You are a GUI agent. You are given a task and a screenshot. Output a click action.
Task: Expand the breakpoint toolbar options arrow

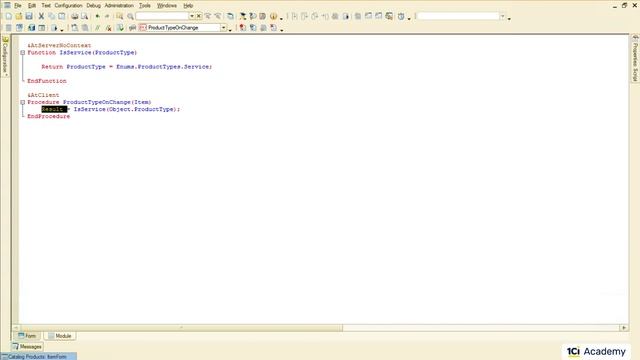(282, 30)
